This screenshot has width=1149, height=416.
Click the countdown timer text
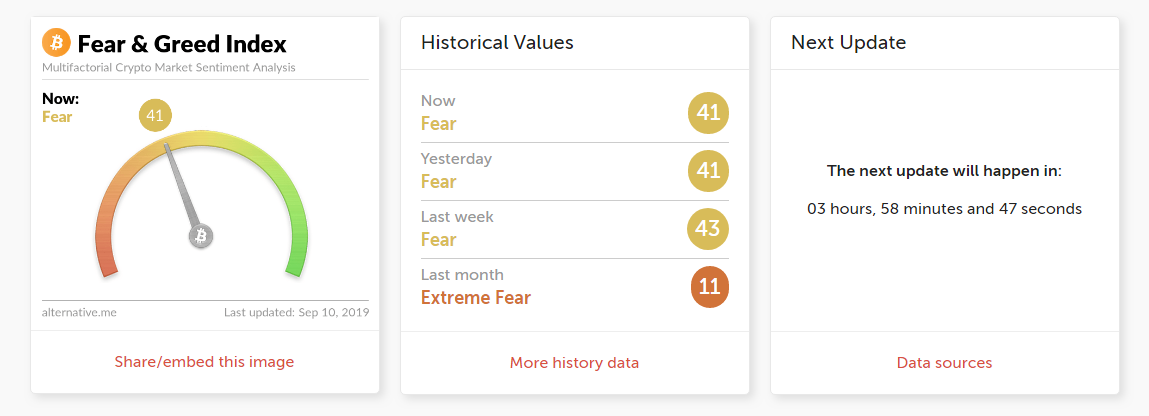coord(944,209)
